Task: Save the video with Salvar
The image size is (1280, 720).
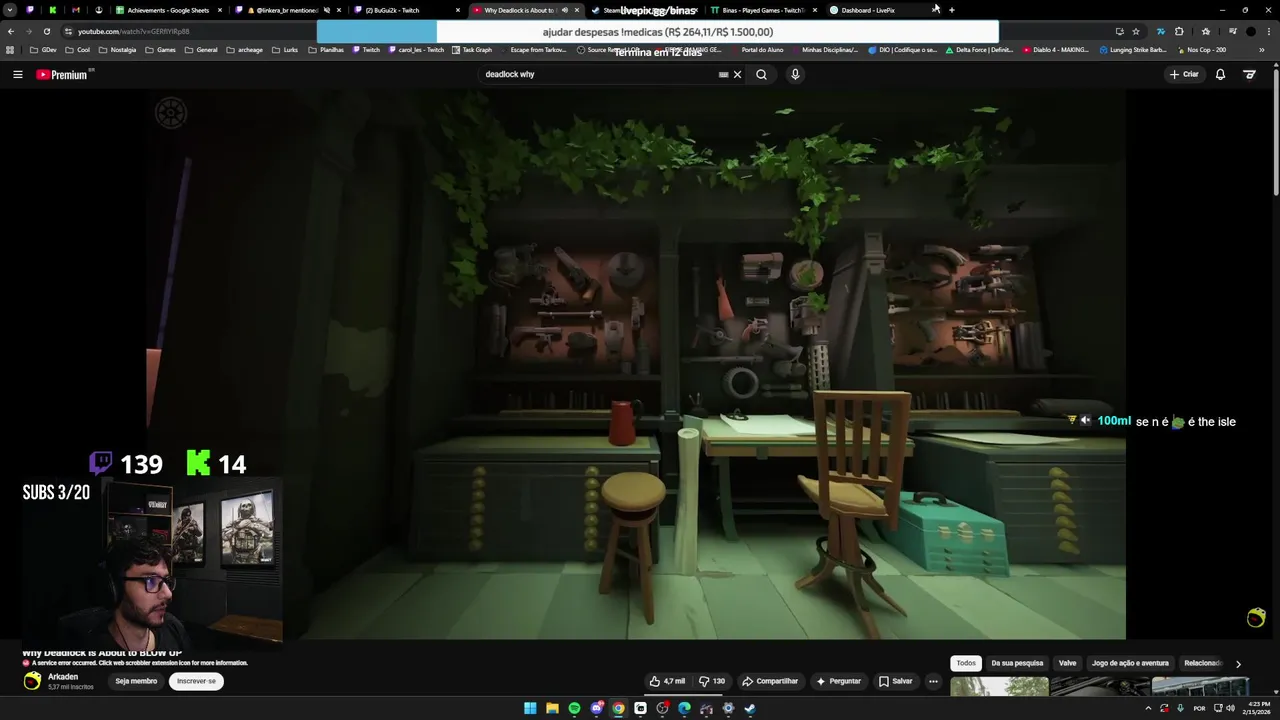Action: click(896, 681)
